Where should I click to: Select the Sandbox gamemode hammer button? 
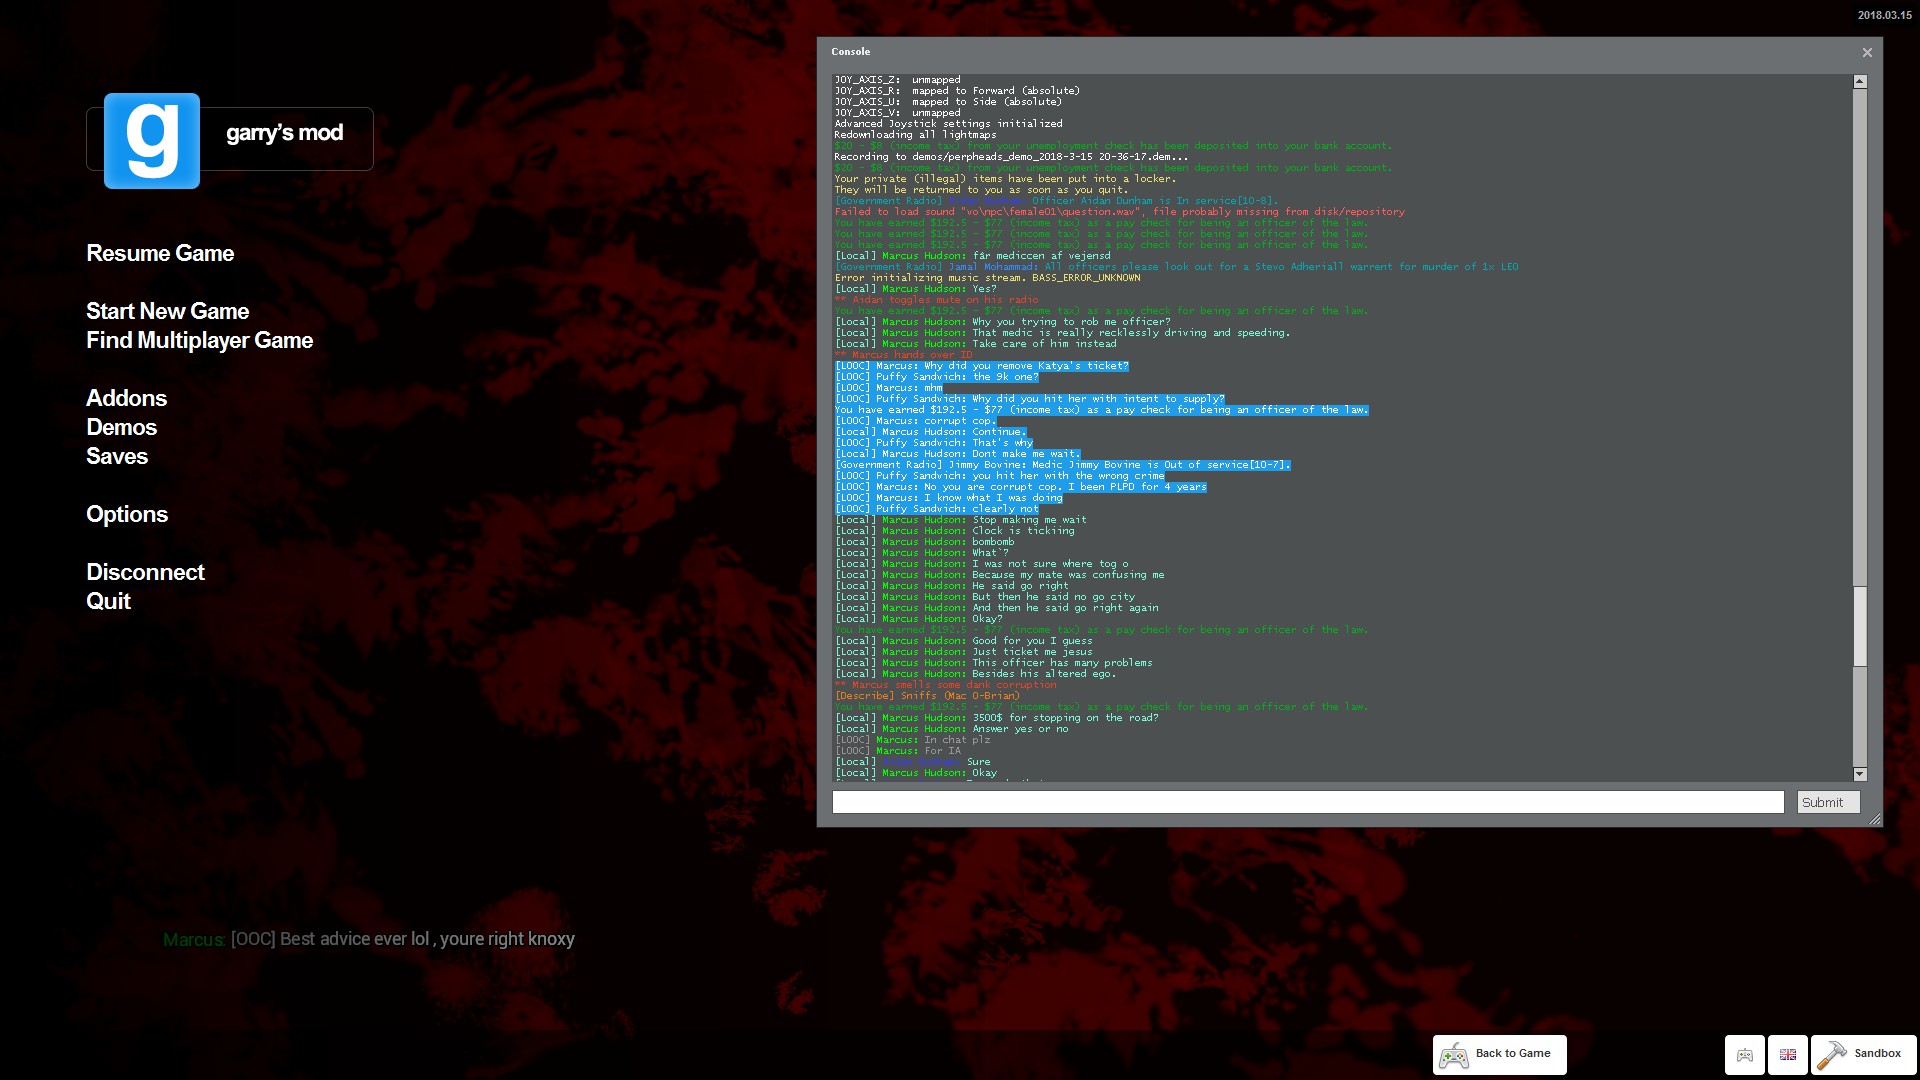click(1862, 1054)
